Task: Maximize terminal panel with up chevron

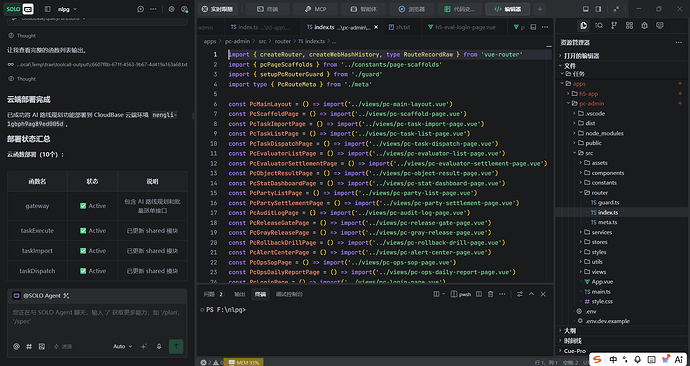Action: pyautogui.click(x=531, y=294)
